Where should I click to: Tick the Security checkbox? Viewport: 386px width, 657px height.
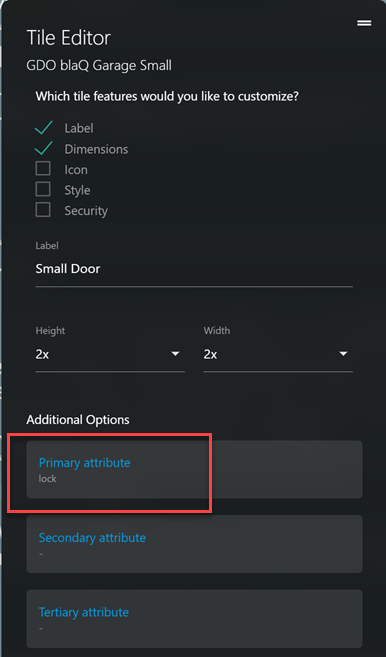click(x=43, y=210)
